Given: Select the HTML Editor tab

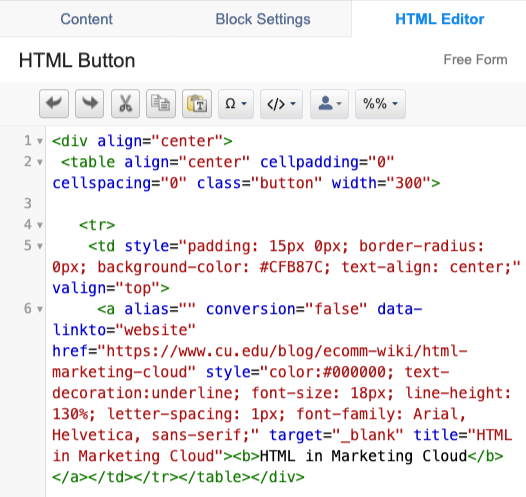Looking at the screenshot, I should point(439,19).
